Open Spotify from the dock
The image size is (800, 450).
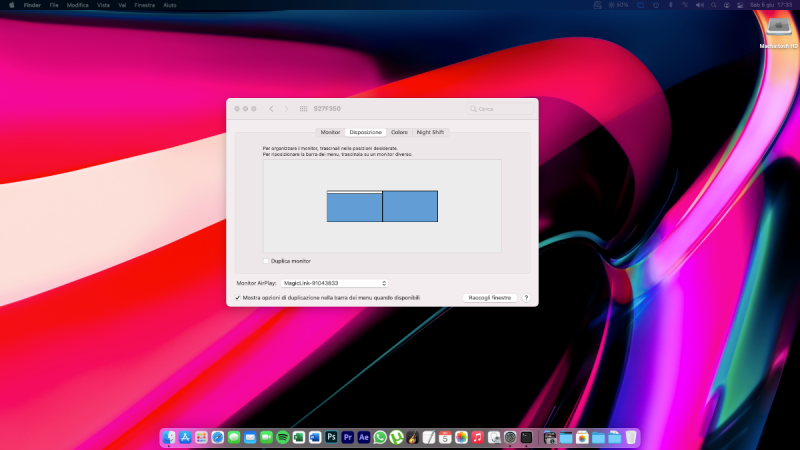click(282, 438)
